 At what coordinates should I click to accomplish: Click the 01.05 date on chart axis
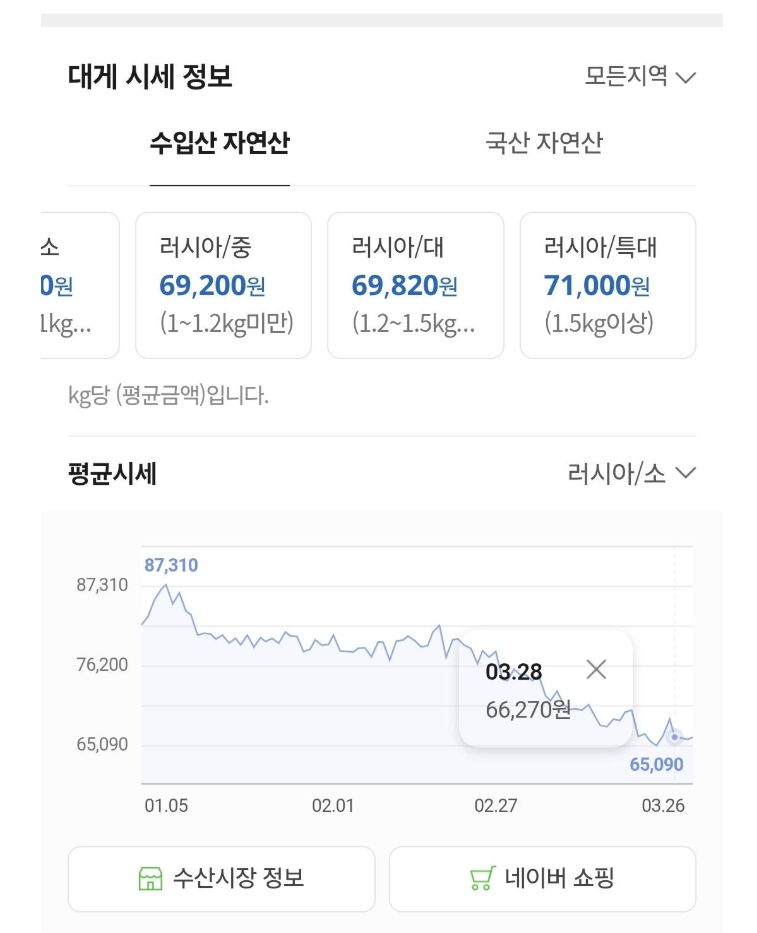pyautogui.click(x=166, y=806)
